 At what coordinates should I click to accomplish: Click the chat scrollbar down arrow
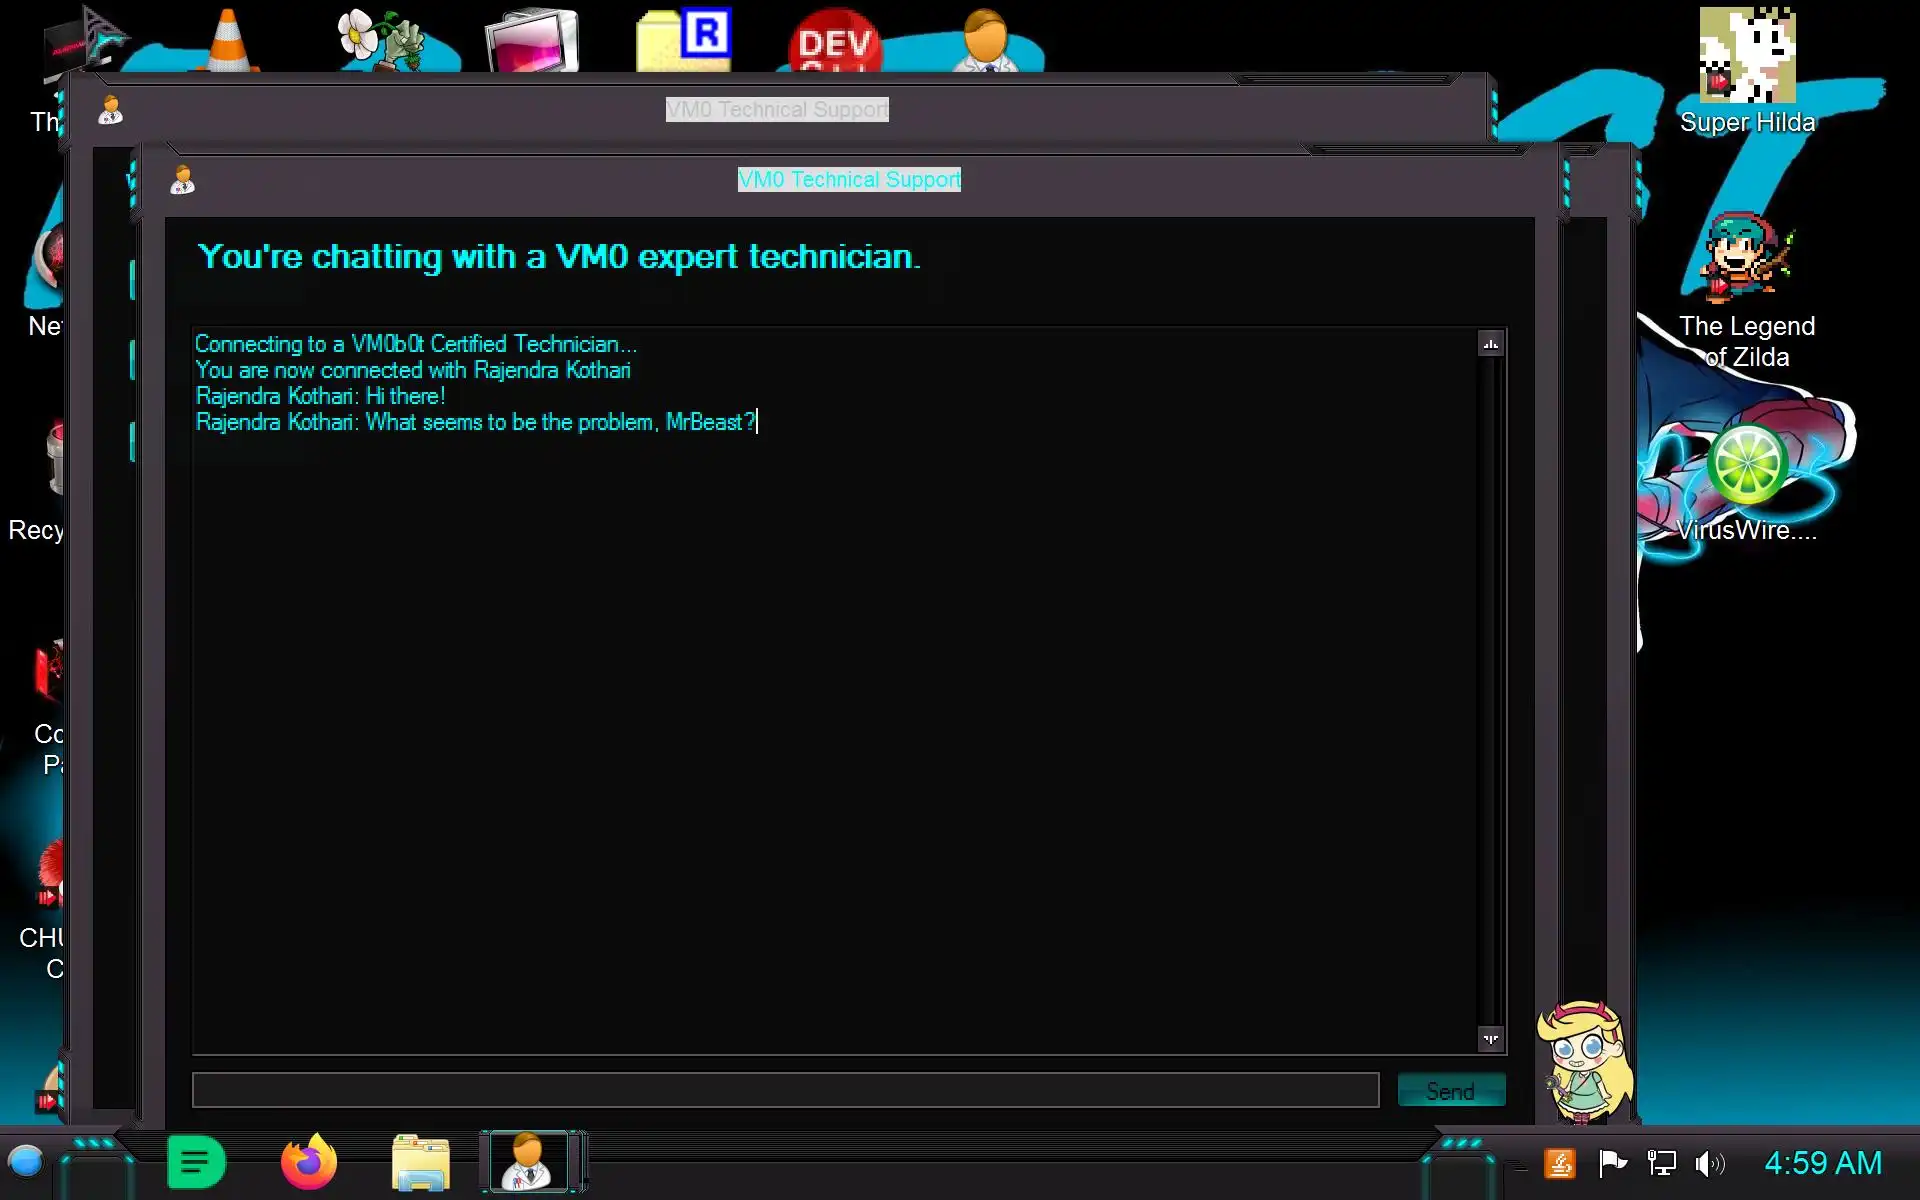pyautogui.click(x=1490, y=1039)
